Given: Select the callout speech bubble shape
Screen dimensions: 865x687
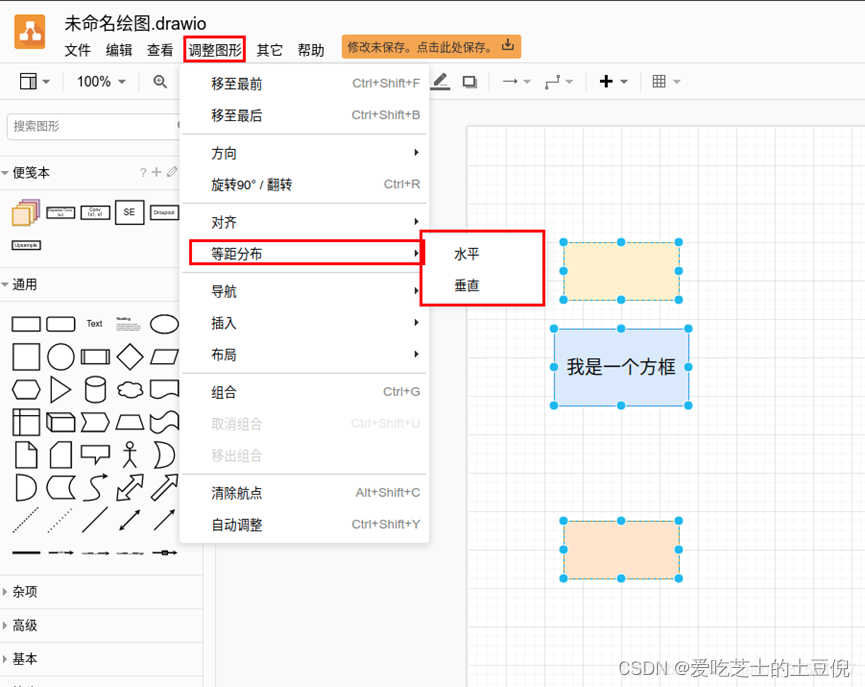Looking at the screenshot, I should pos(95,455).
